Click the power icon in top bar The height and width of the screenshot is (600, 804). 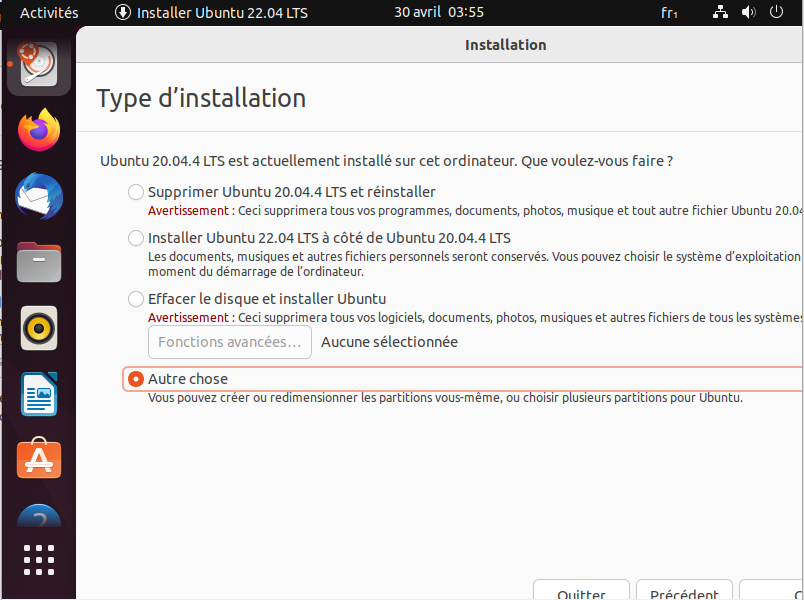click(776, 12)
